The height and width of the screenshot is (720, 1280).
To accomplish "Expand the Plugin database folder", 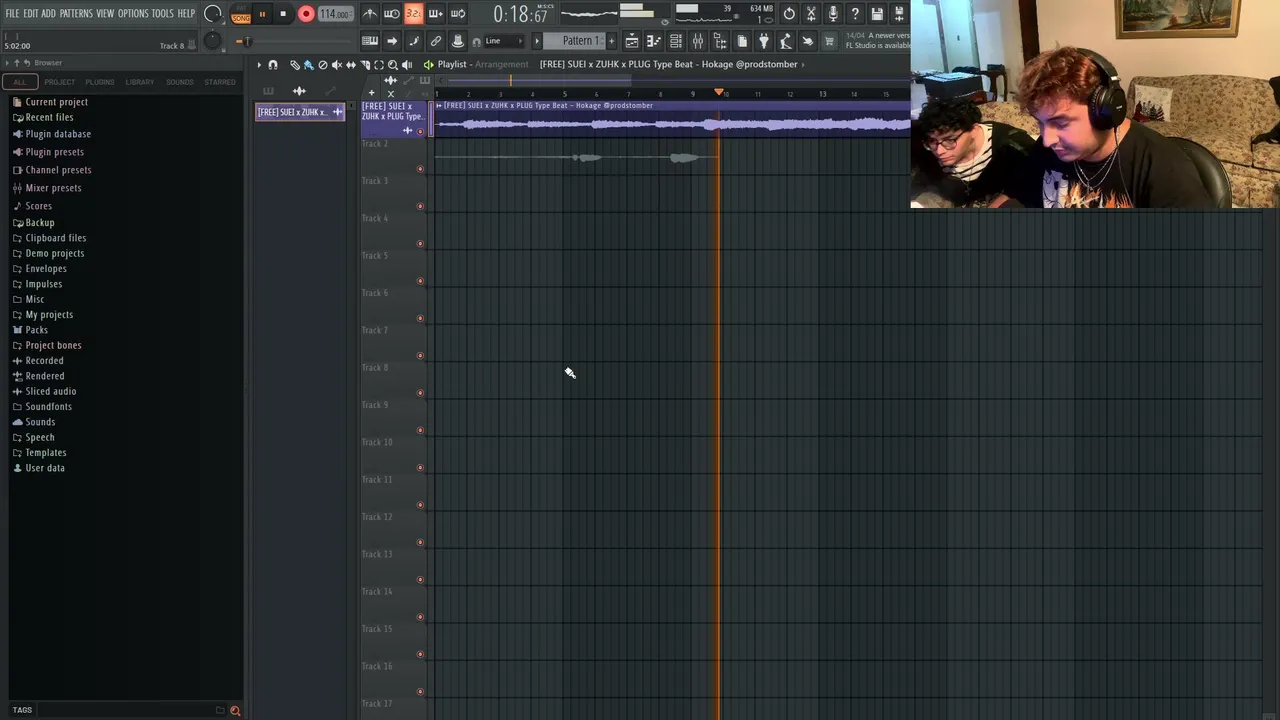I will [x=58, y=134].
